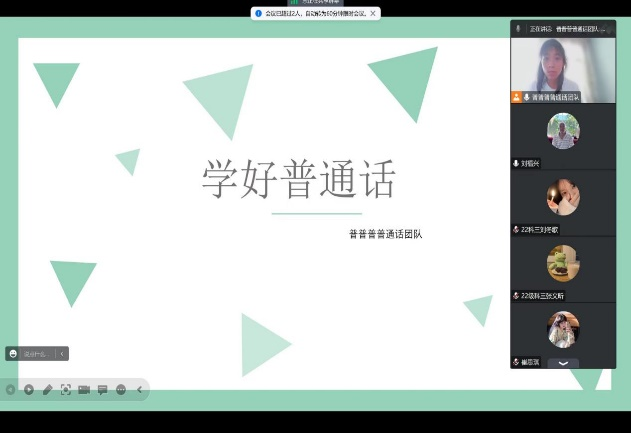
Task: Click the orange host icon on speaker tile
Action: pos(517,97)
